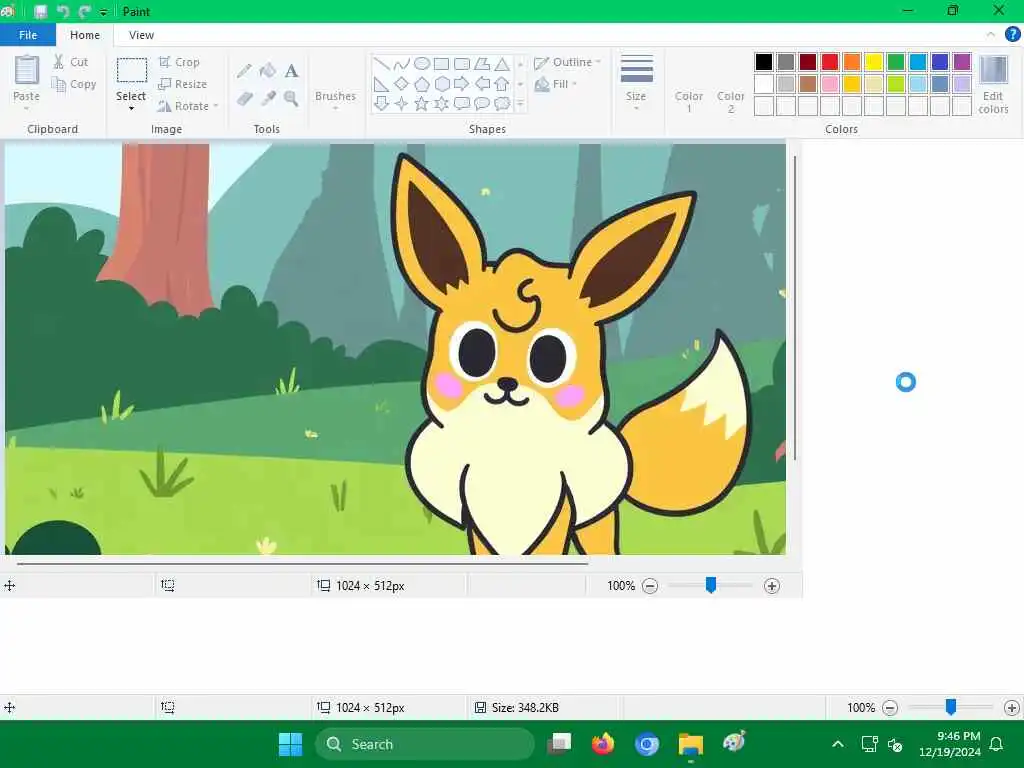
Task: Select the Color picker eyedropper tool
Action: (268, 99)
